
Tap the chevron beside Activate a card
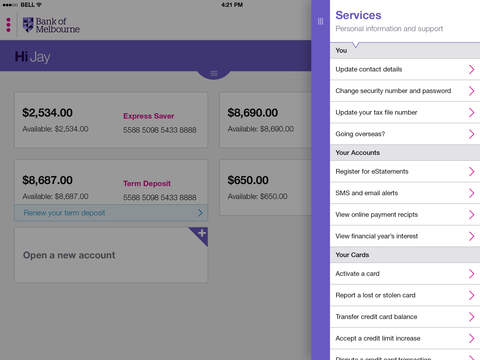[x=471, y=274]
